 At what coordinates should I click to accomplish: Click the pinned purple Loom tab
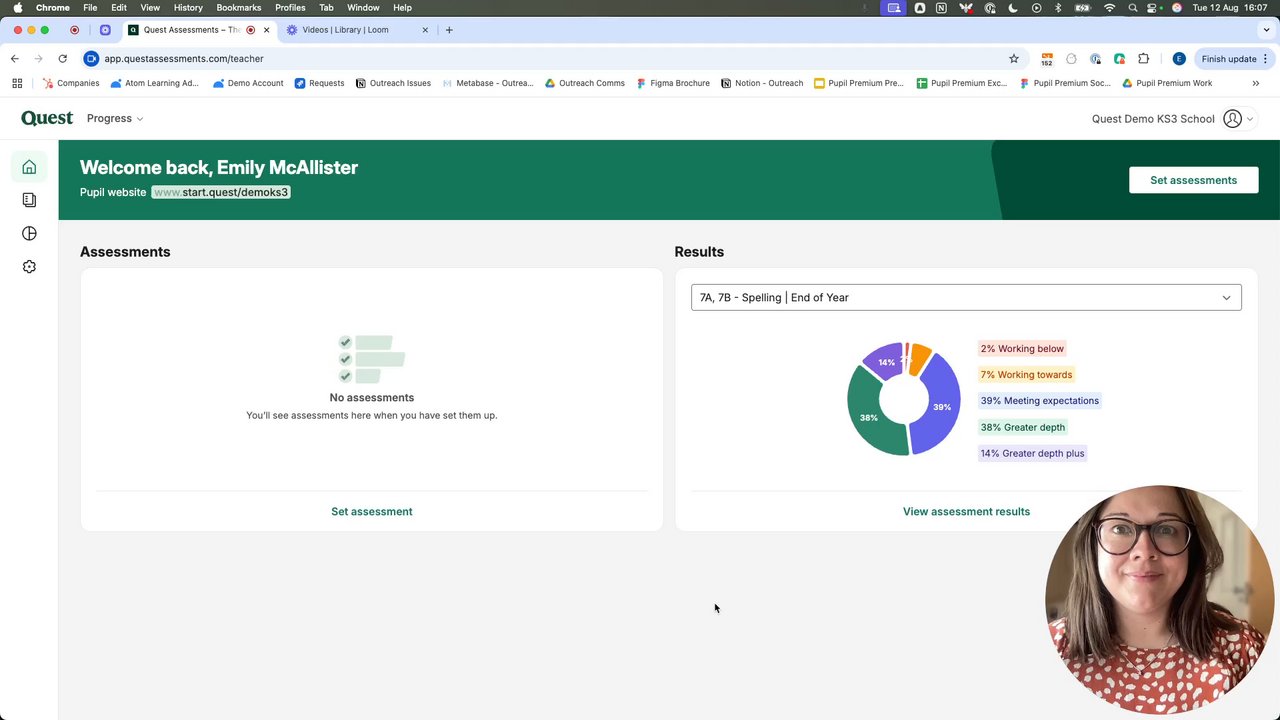click(105, 30)
